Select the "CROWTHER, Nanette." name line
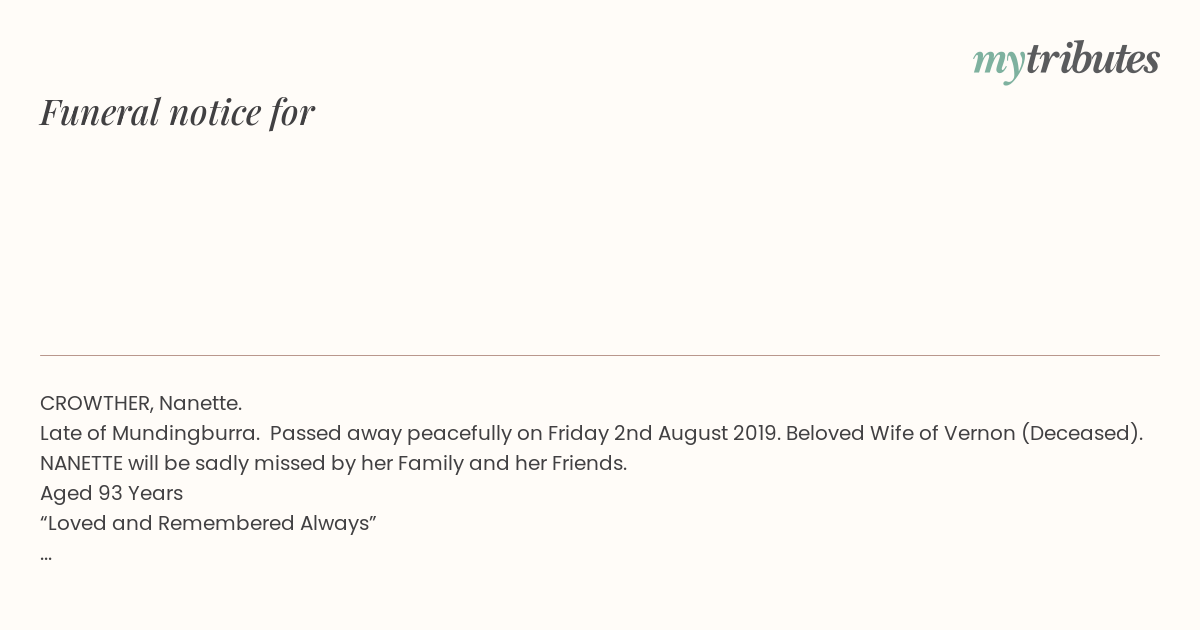The height and width of the screenshot is (630, 1200). pyautogui.click(x=141, y=403)
